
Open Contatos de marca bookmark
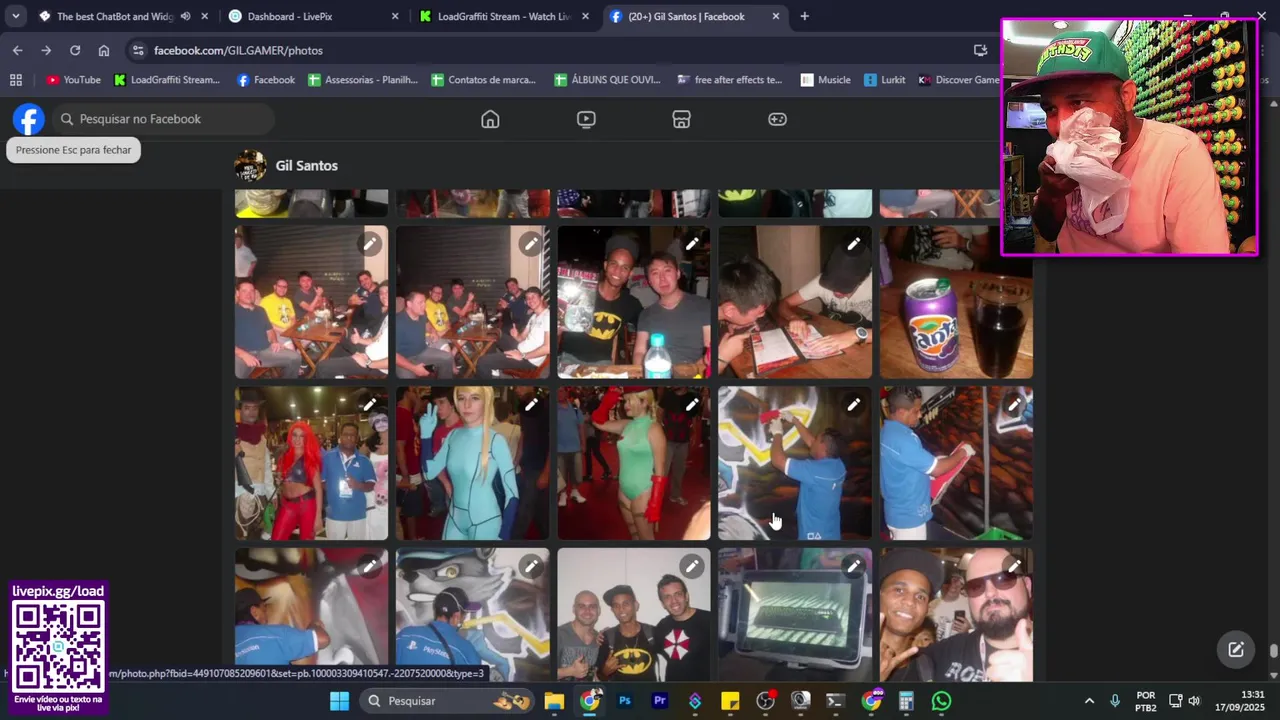point(485,80)
